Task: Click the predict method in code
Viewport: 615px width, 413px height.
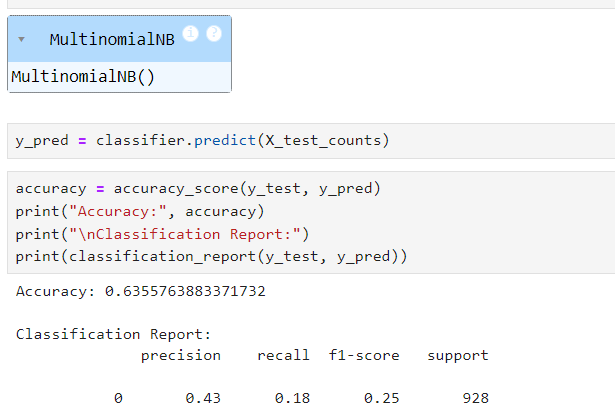Action: [x=226, y=140]
